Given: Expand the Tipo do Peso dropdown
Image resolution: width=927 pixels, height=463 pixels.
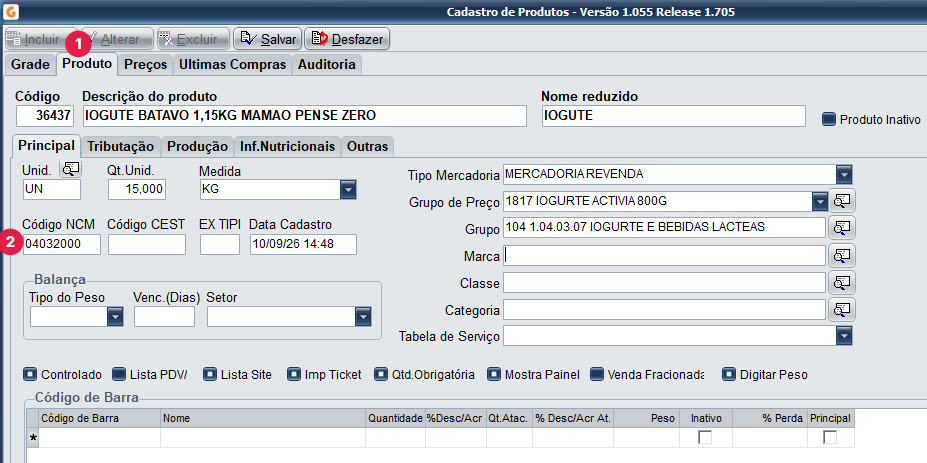Looking at the screenshot, I should pyautogui.click(x=115, y=317).
